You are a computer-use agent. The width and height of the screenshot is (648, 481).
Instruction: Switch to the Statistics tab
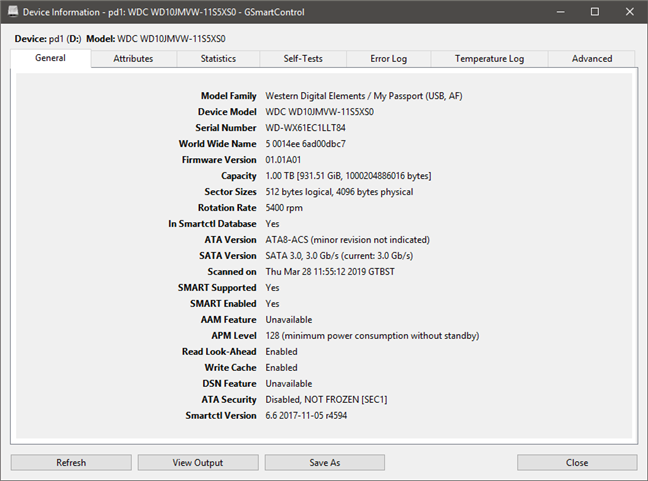[x=218, y=59]
